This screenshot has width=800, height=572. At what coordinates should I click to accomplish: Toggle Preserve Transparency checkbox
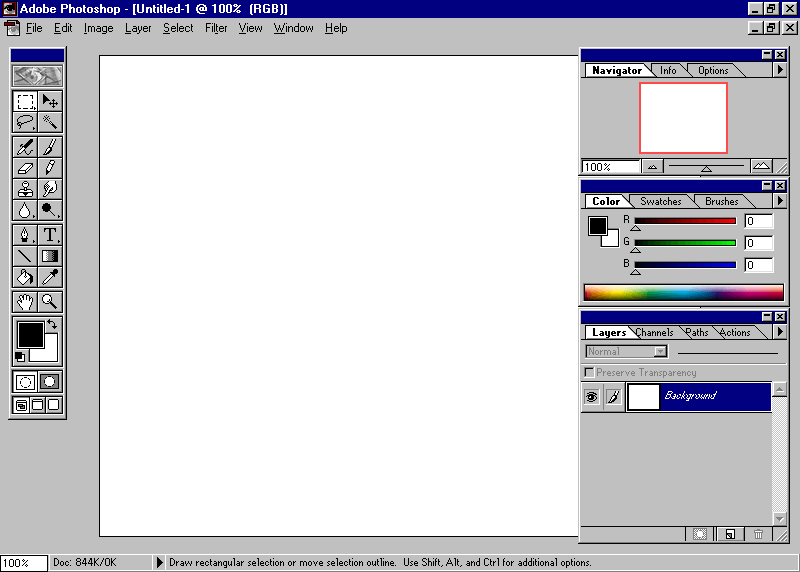tap(589, 372)
